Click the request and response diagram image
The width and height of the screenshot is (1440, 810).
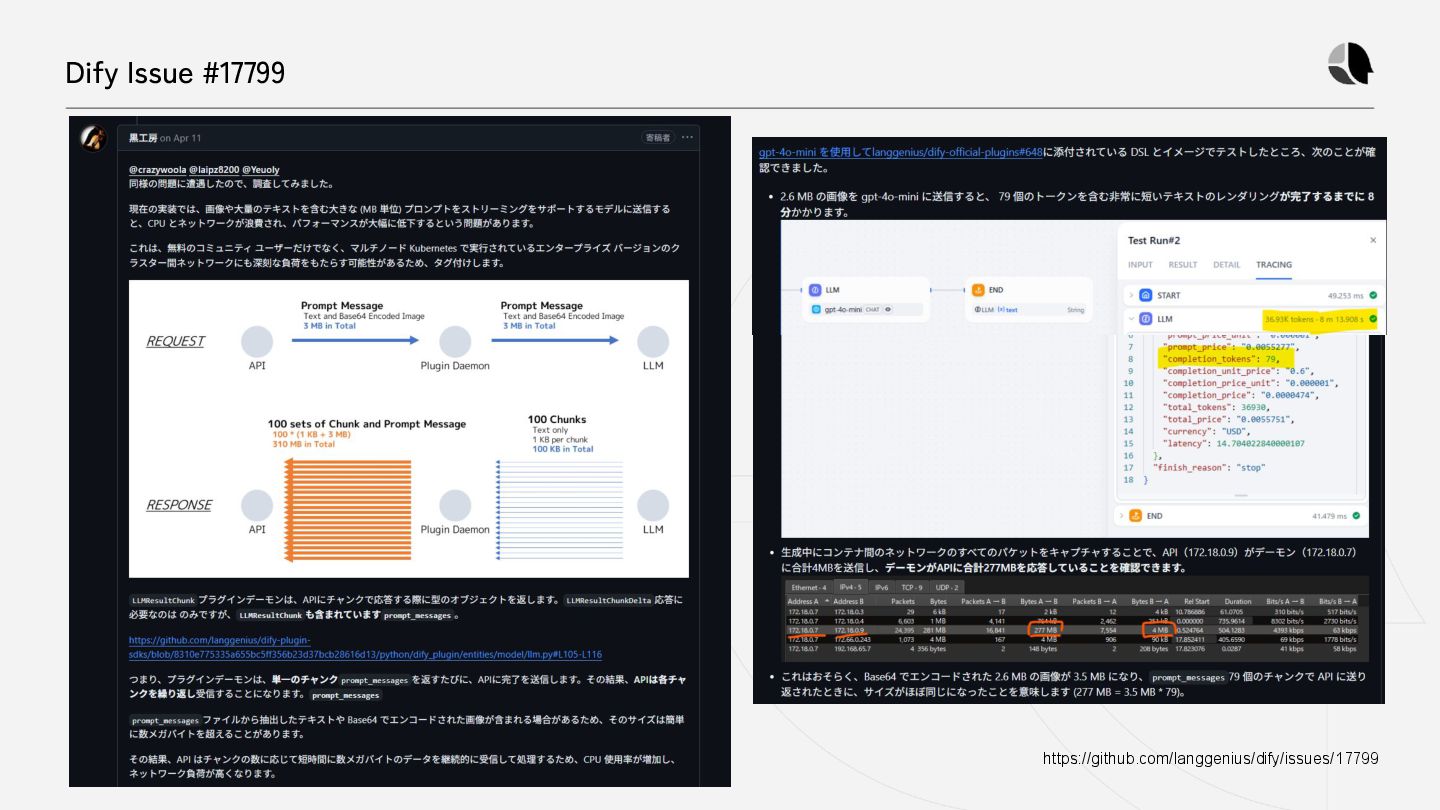tap(409, 429)
